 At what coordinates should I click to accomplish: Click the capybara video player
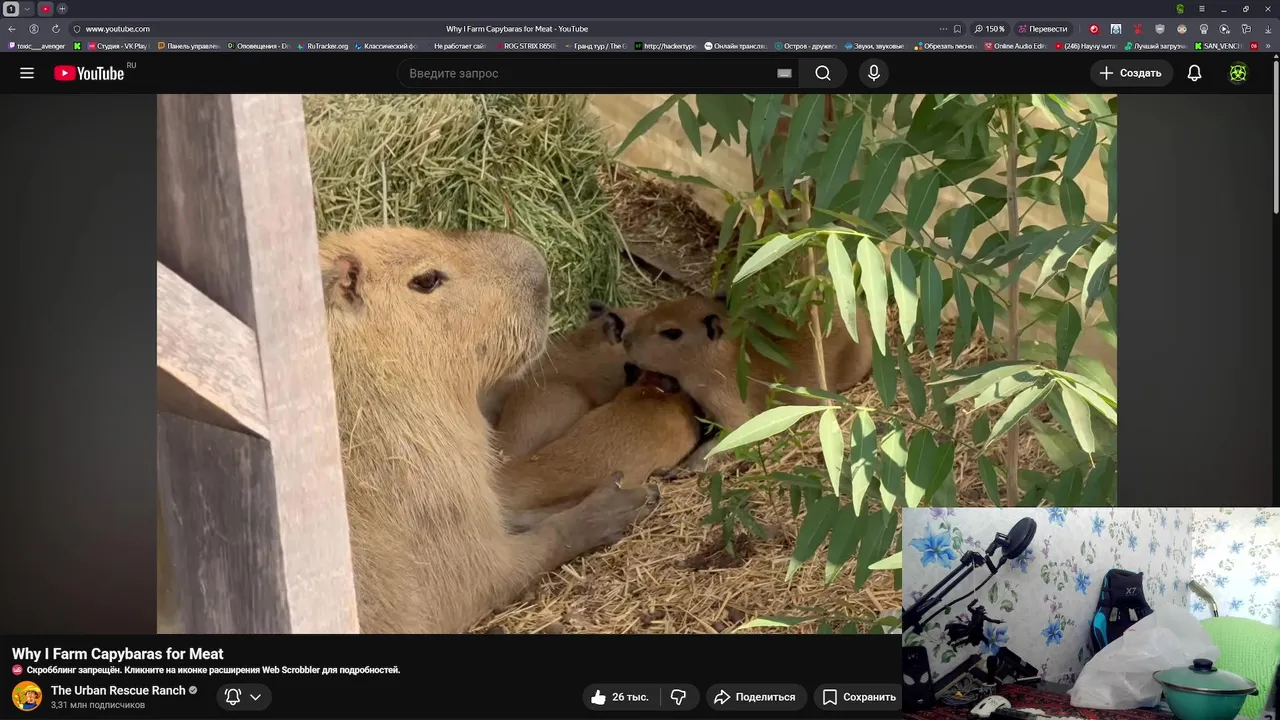point(637,364)
